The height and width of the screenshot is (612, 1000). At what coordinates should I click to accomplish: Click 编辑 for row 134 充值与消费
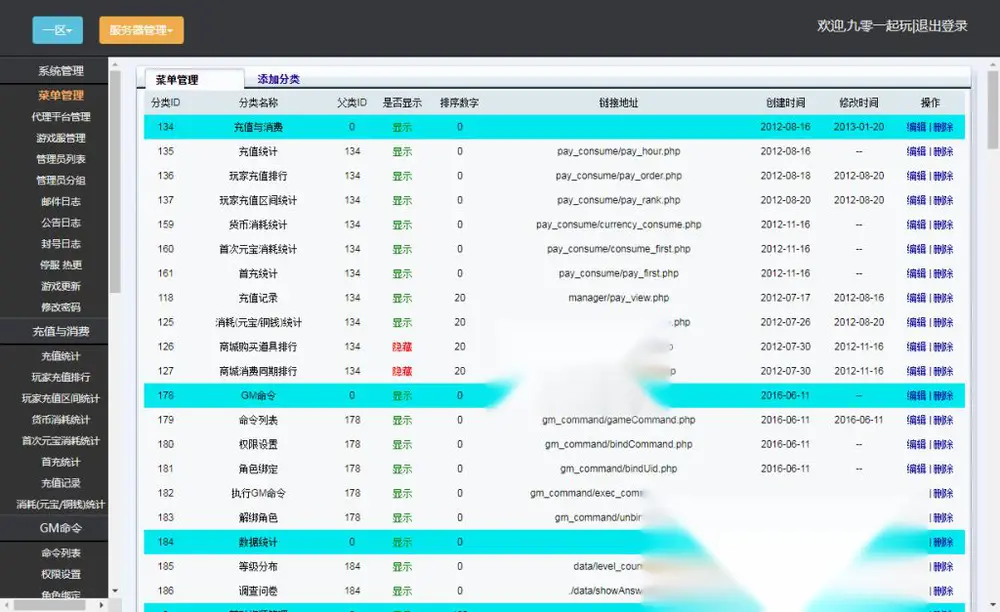pyautogui.click(x=916, y=127)
